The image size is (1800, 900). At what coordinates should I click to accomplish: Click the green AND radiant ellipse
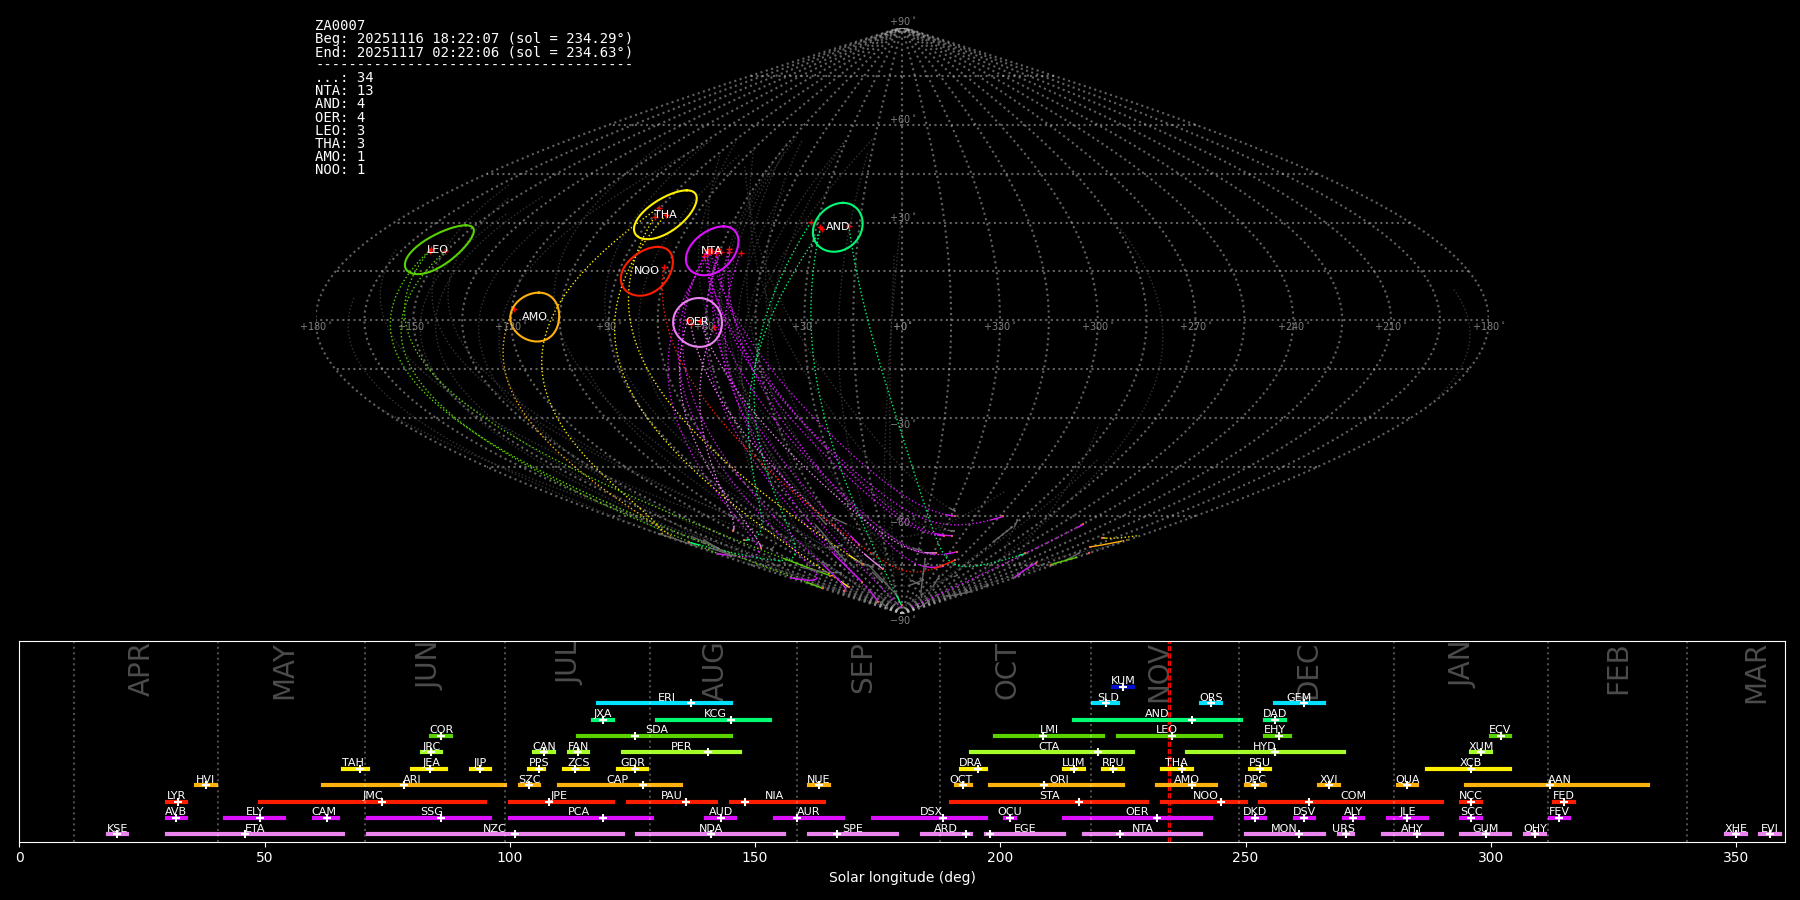(x=837, y=227)
